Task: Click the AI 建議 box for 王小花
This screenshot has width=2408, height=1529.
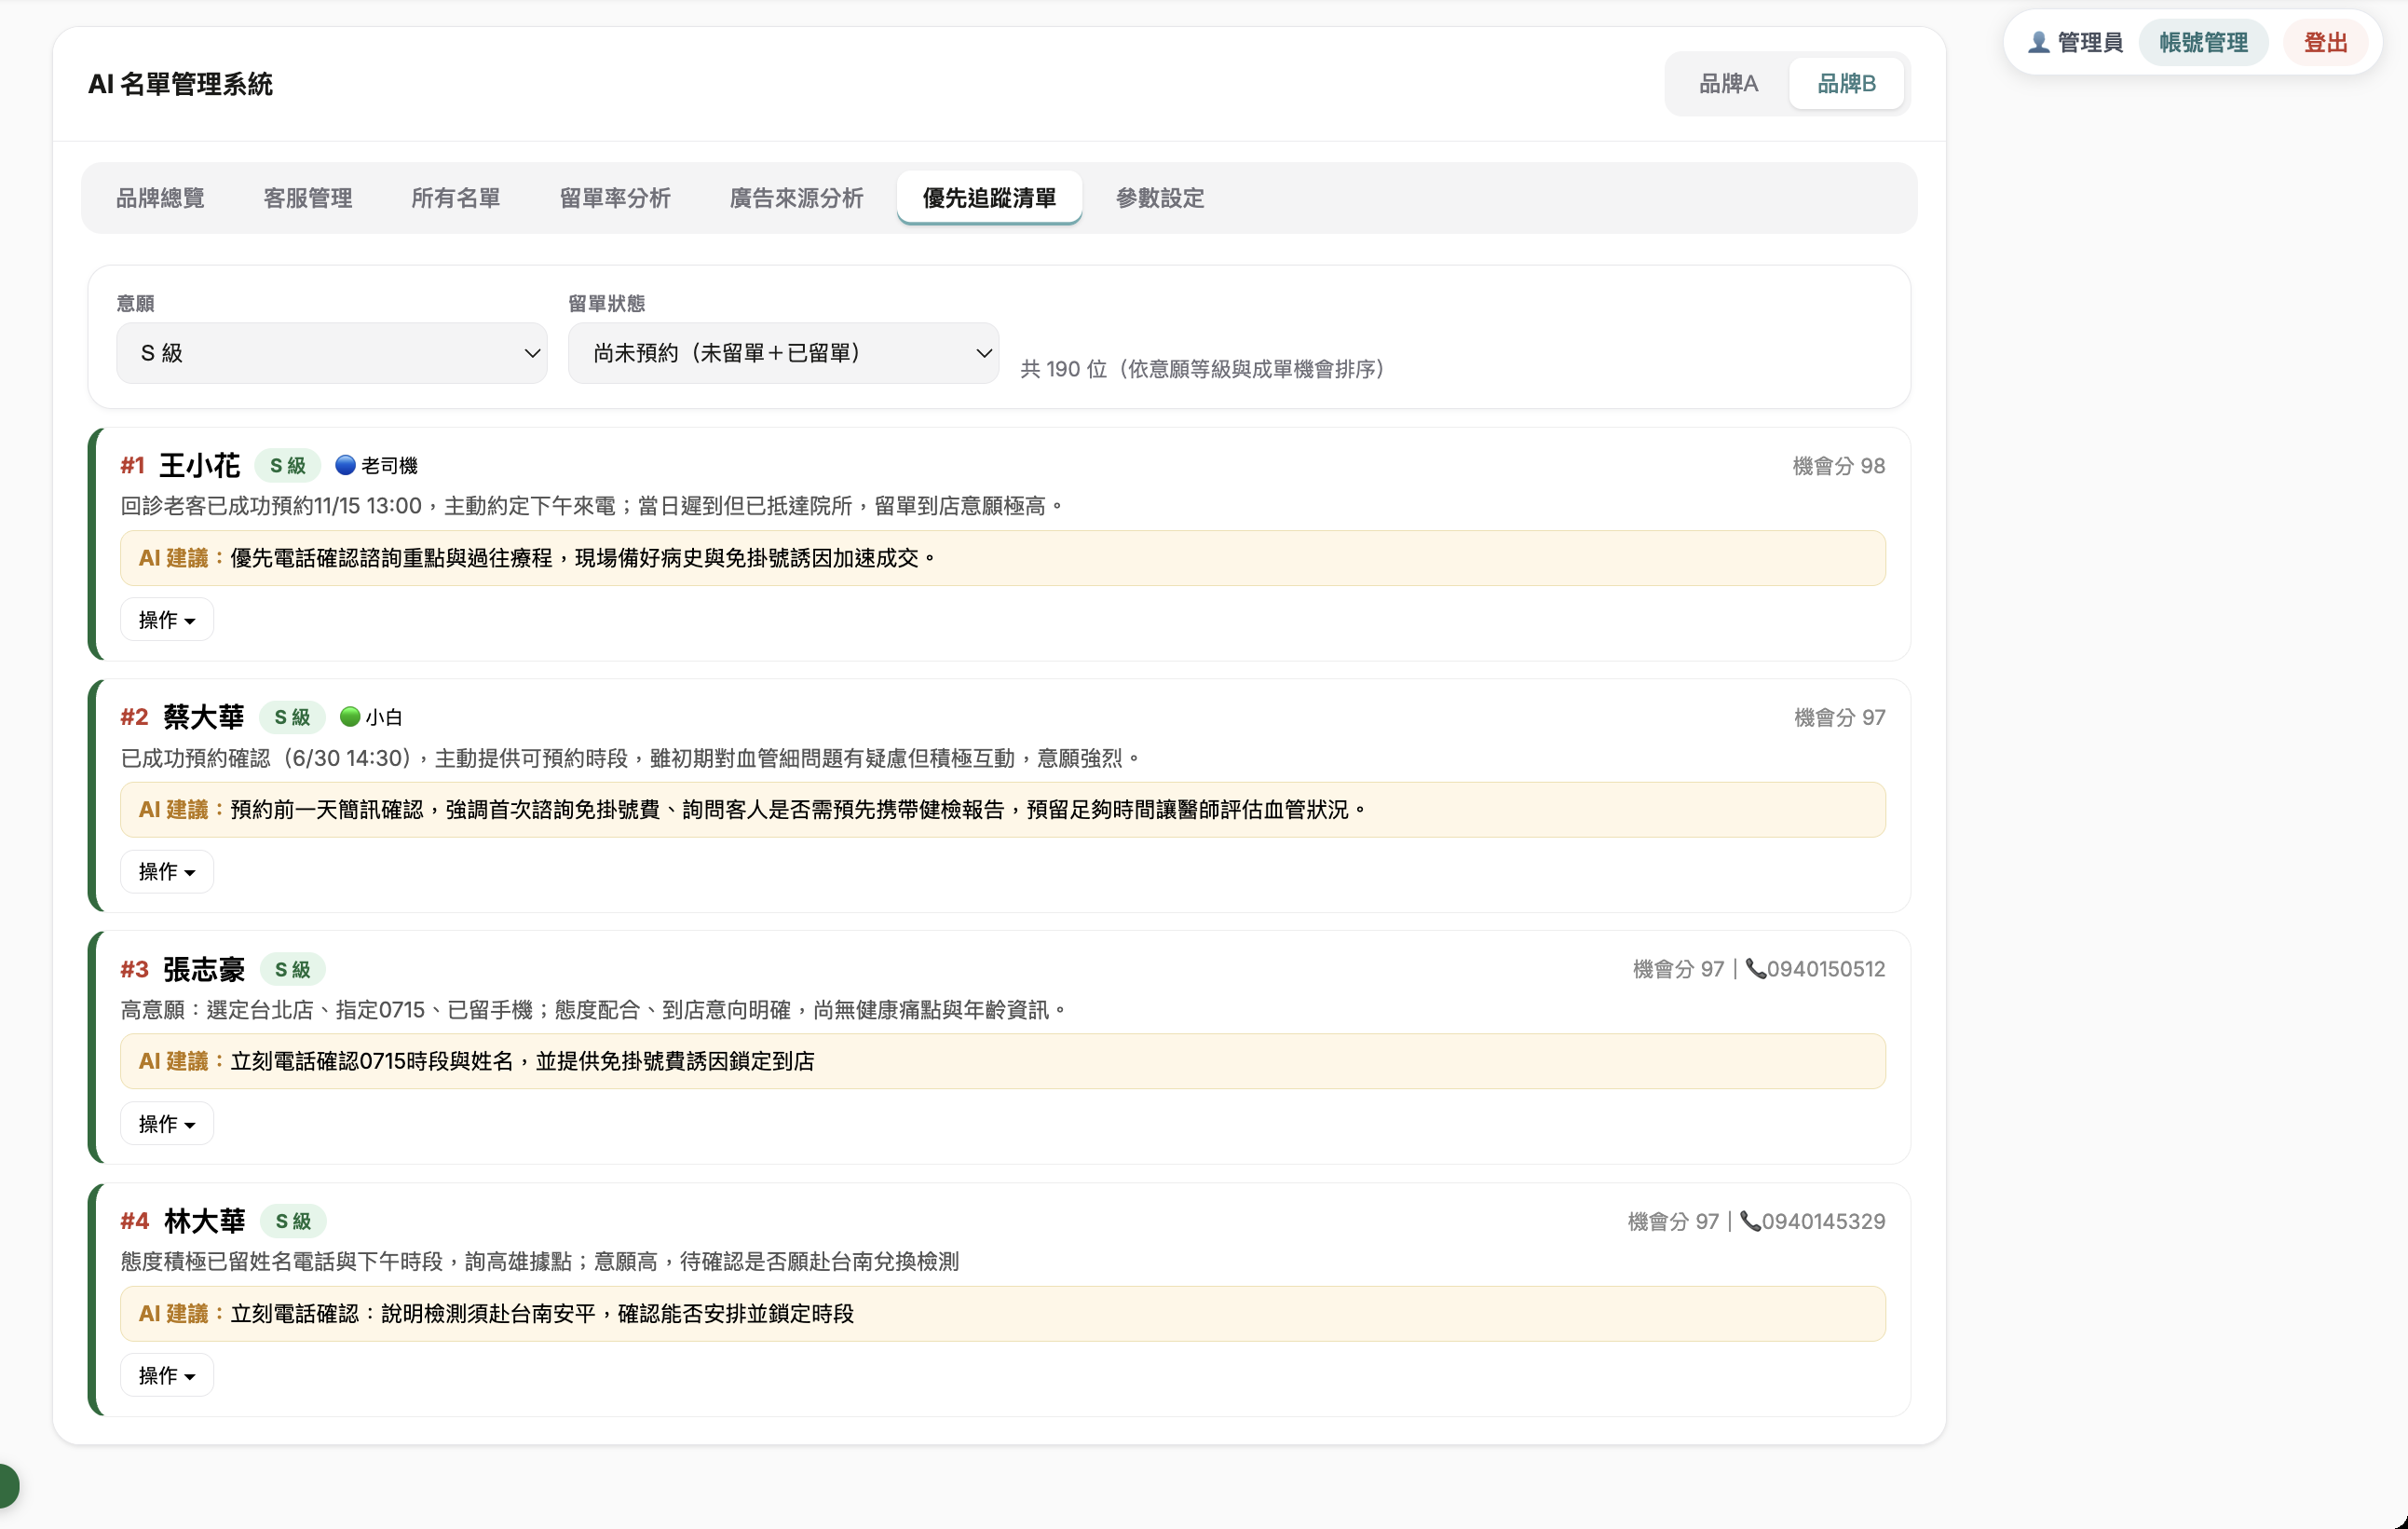Action: click(1003, 558)
